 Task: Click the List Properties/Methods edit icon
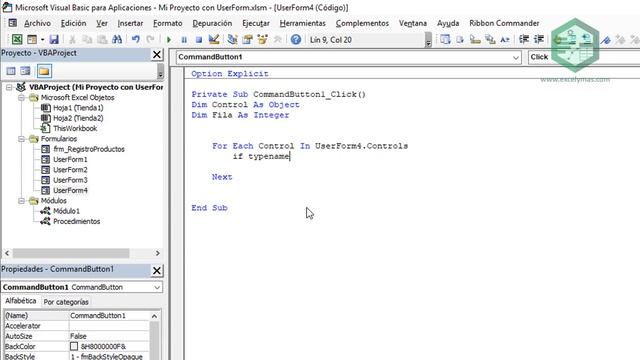(445, 40)
